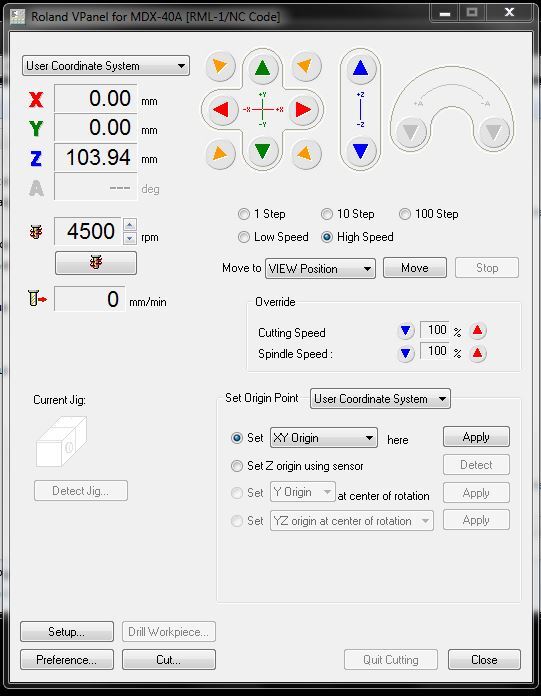Click the spindle rpm field showing 4500

87,231
